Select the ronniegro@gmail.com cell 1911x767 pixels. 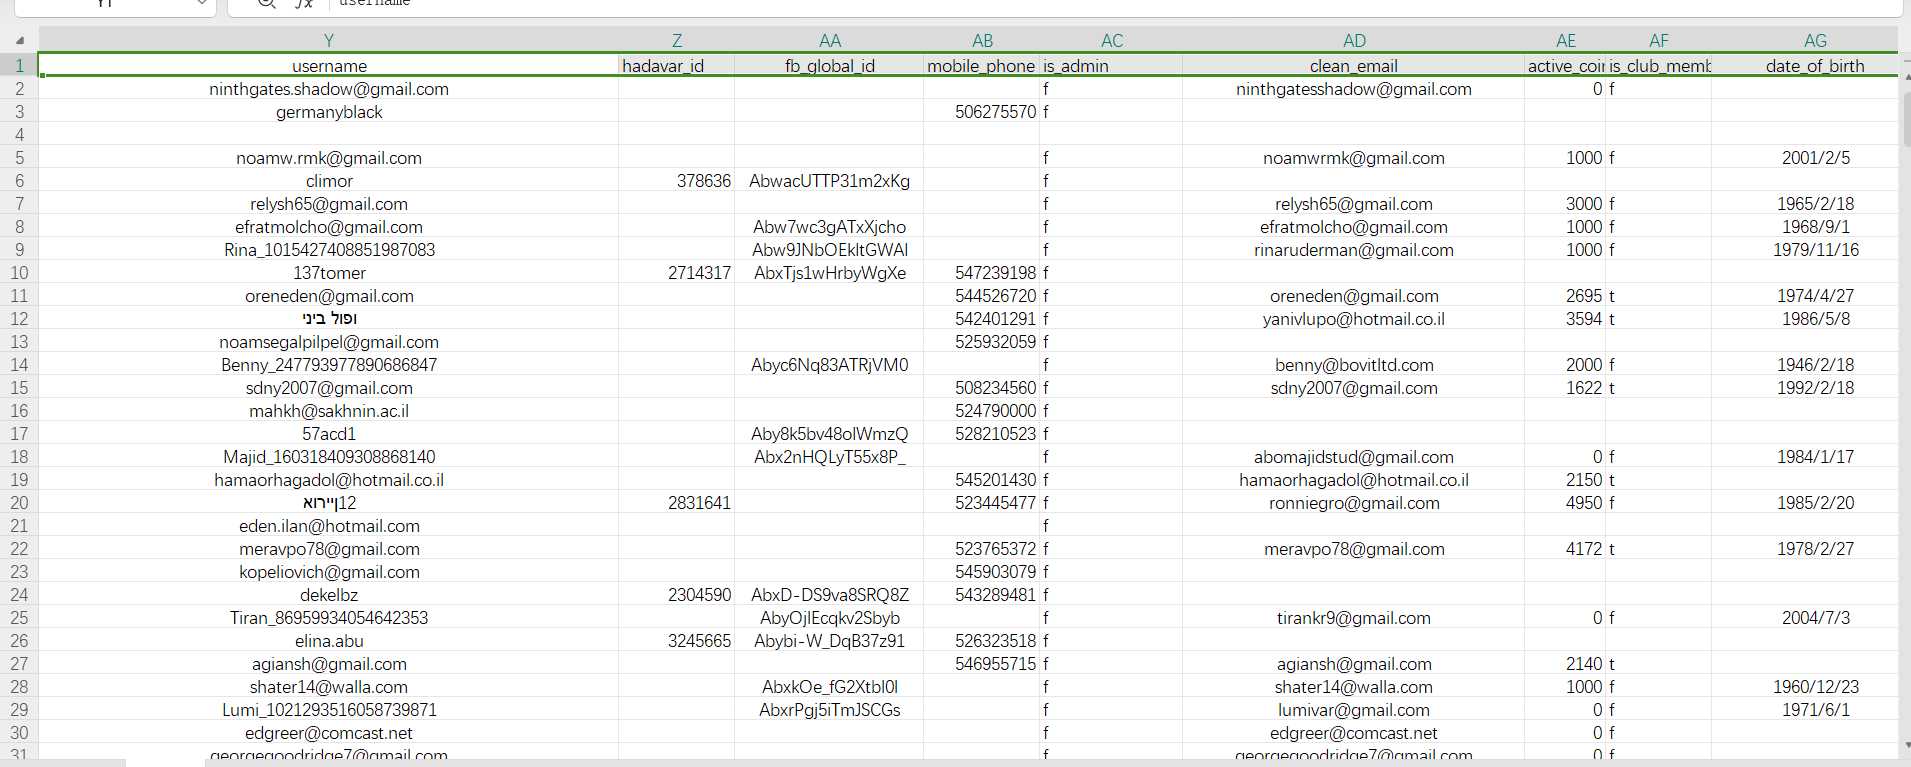(1354, 503)
